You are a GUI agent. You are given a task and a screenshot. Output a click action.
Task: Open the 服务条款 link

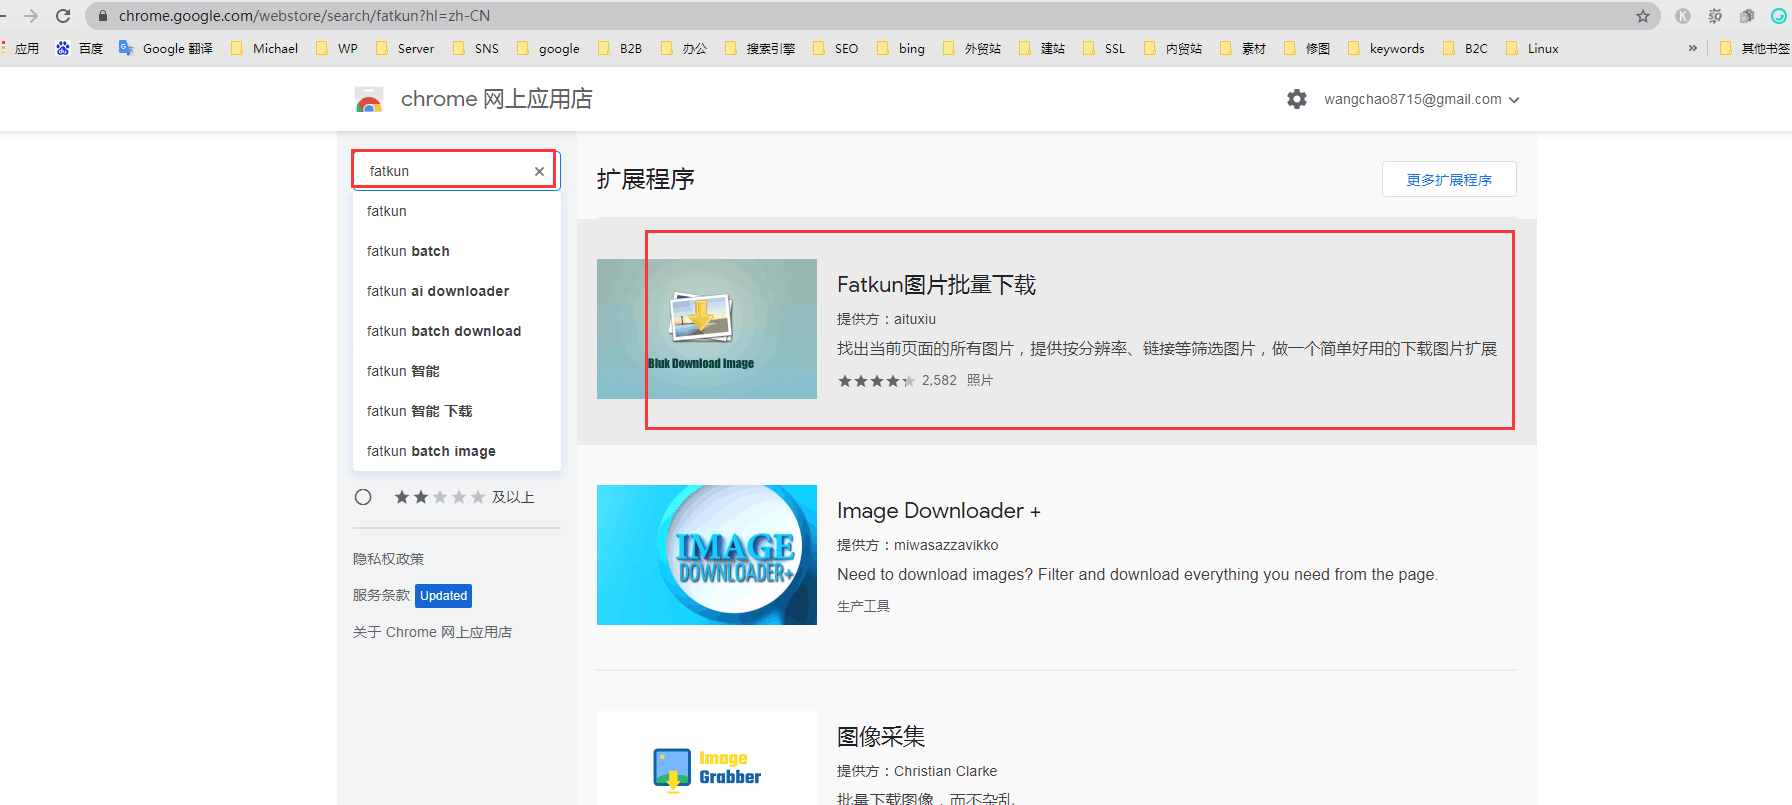(381, 595)
